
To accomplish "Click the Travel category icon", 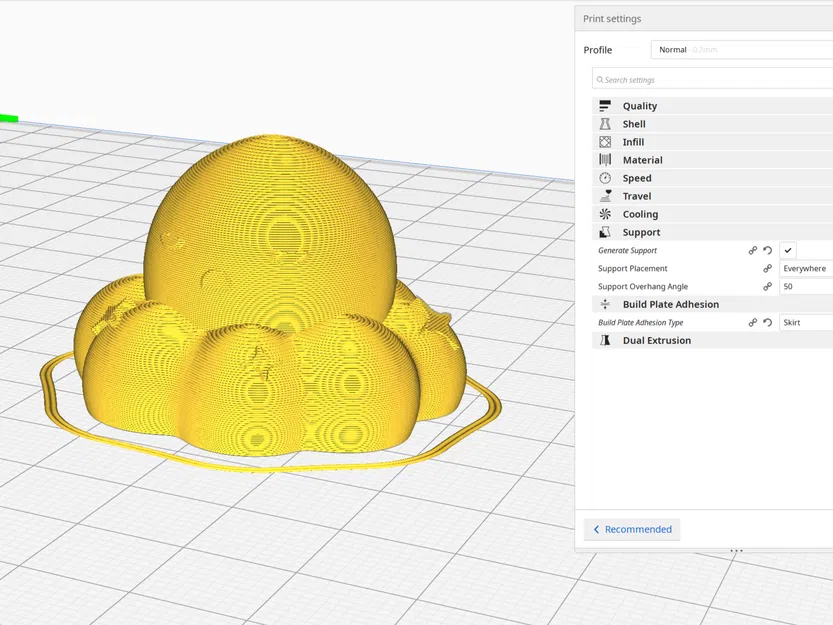I will pos(605,196).
